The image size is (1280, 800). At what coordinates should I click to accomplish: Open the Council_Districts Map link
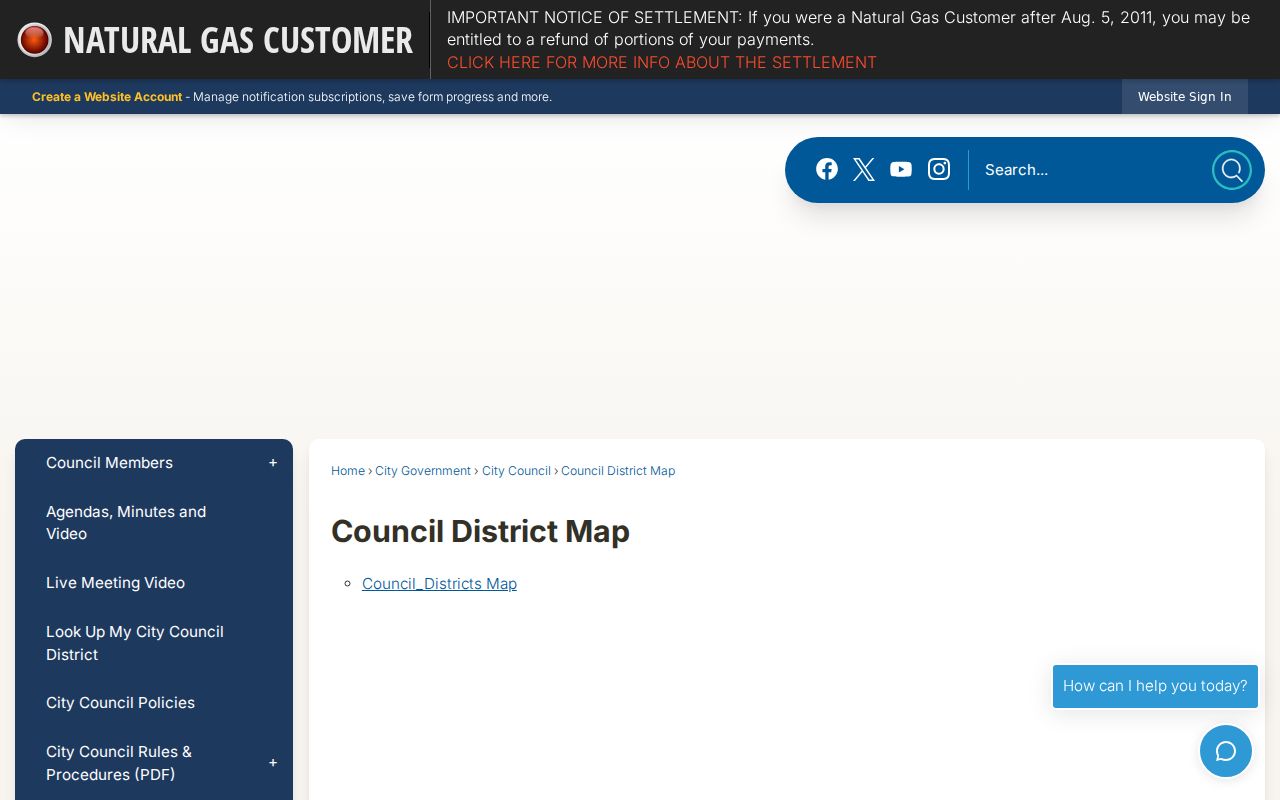[x=439, y=584]
